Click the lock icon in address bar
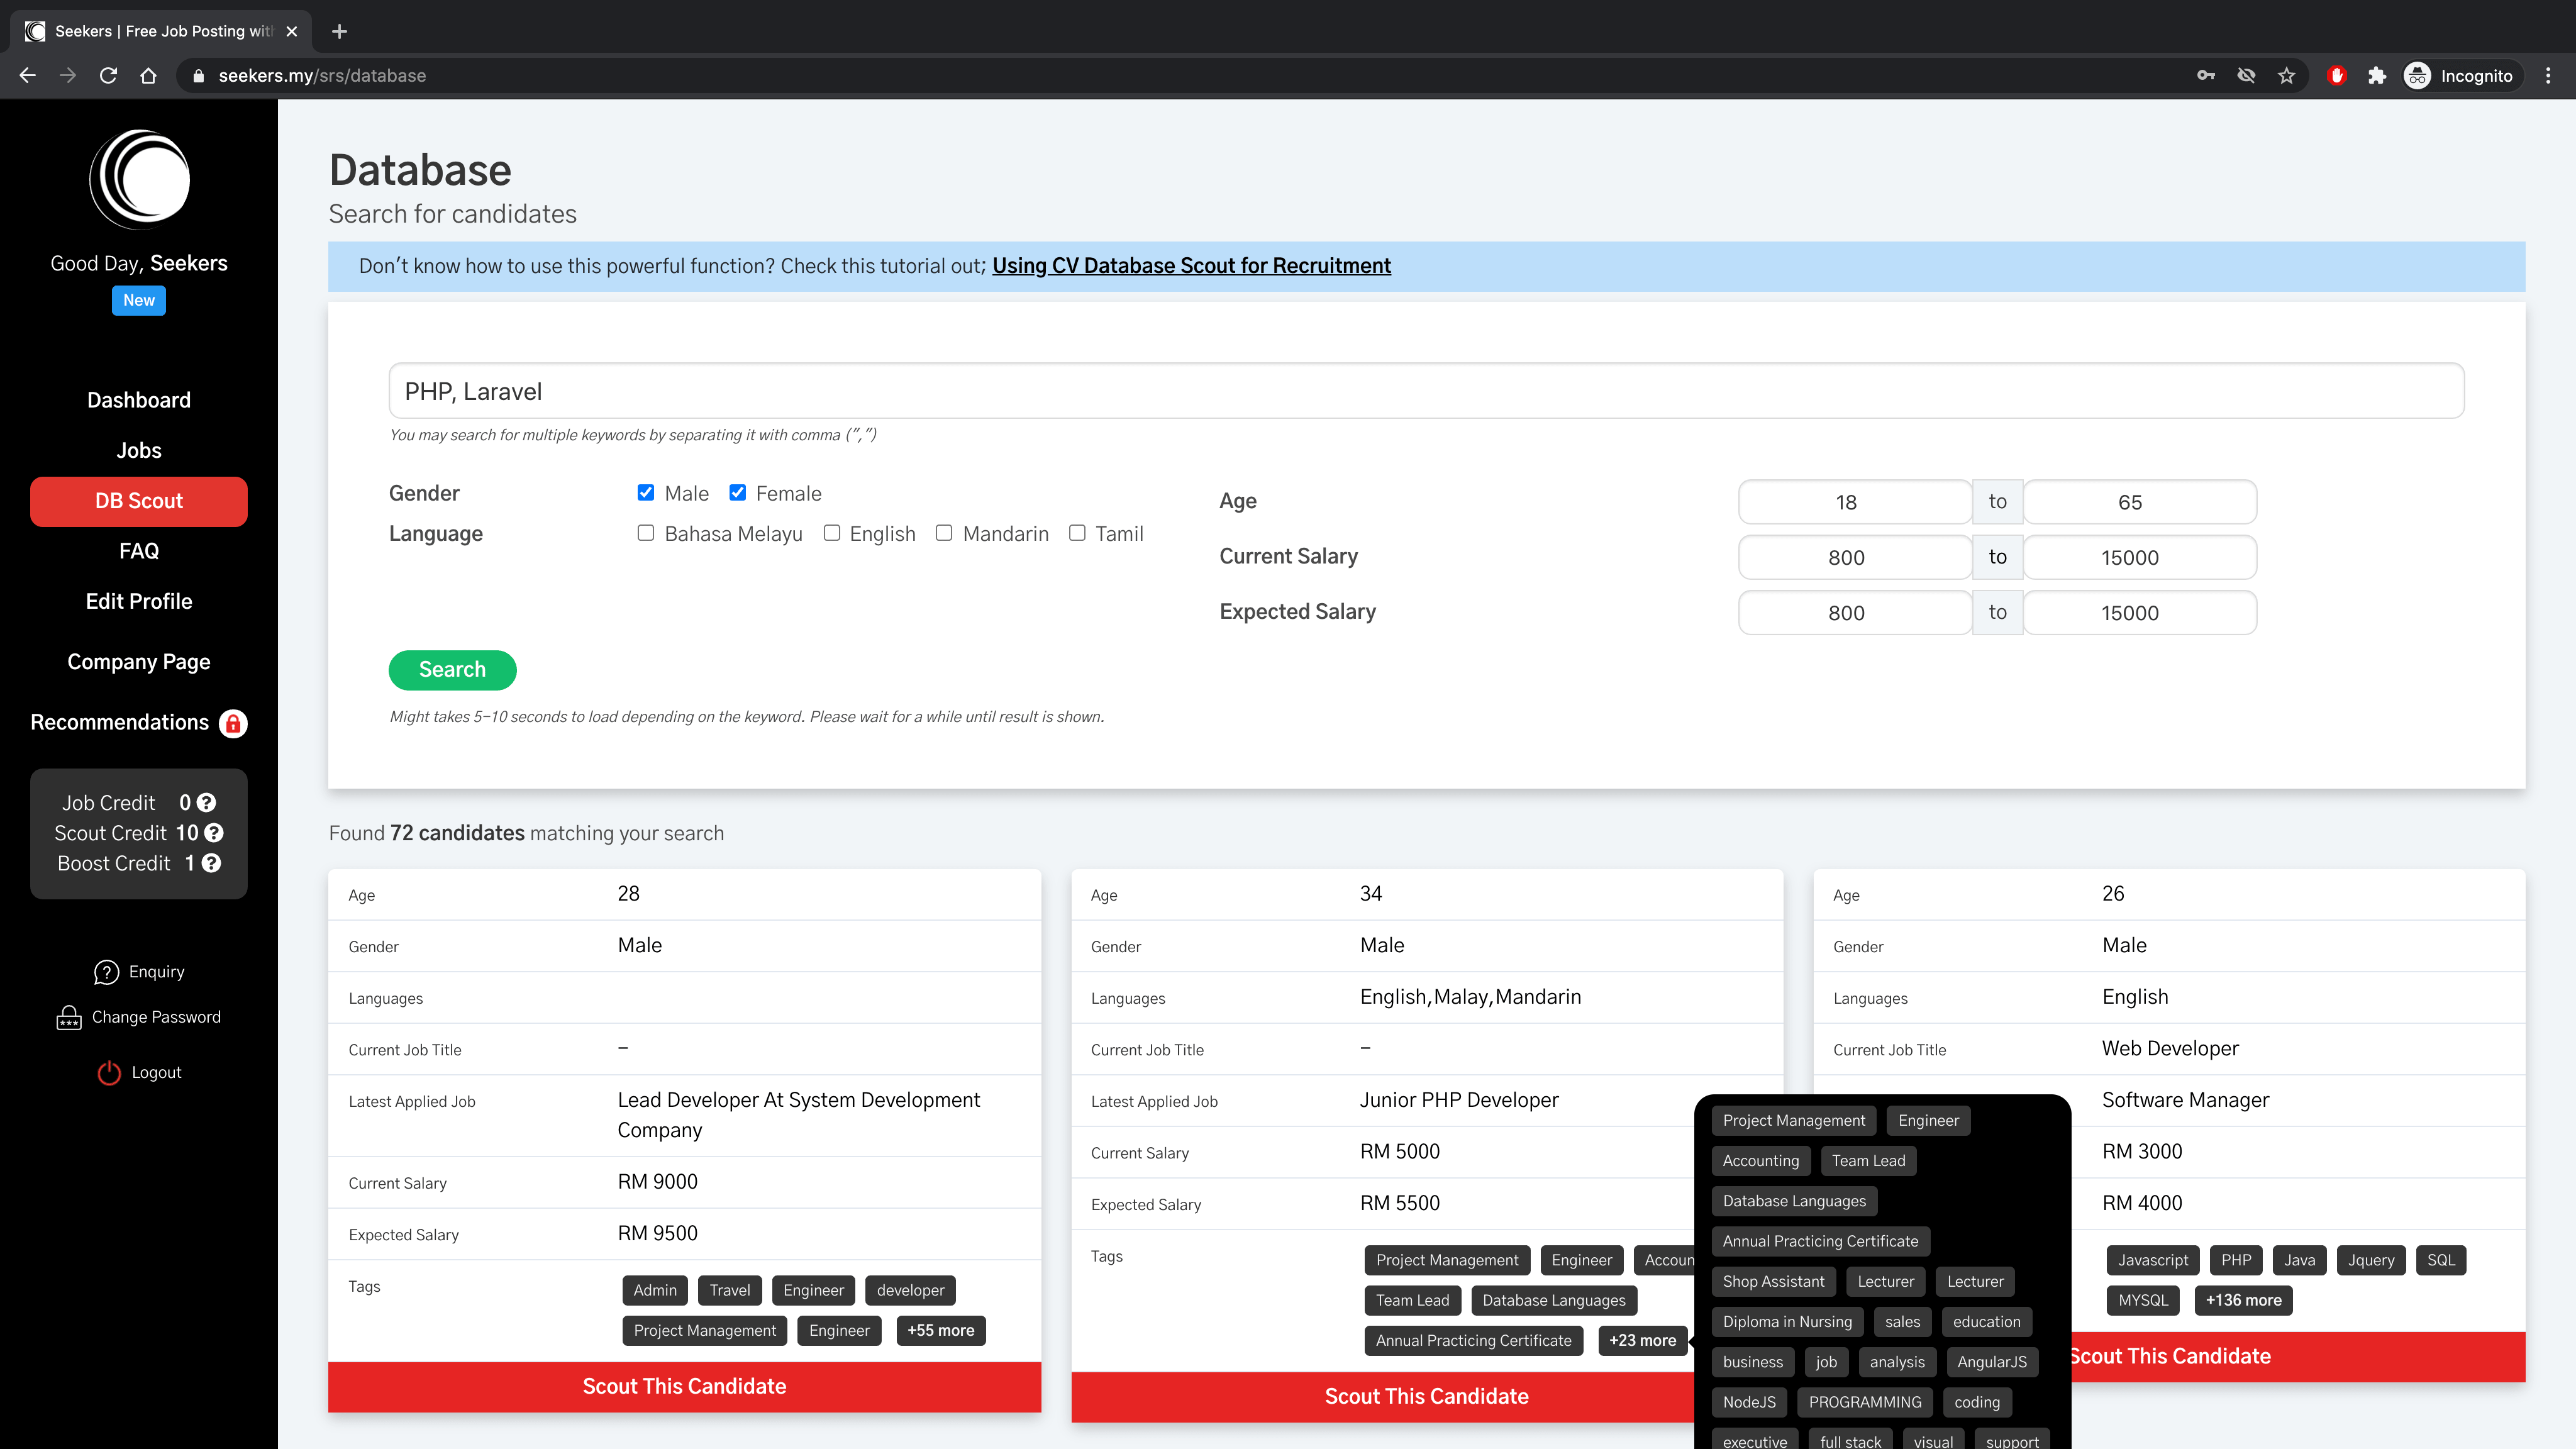The height and width of the screenshot is (1449, 2576). pyautogui.click(x=198, y=76)
